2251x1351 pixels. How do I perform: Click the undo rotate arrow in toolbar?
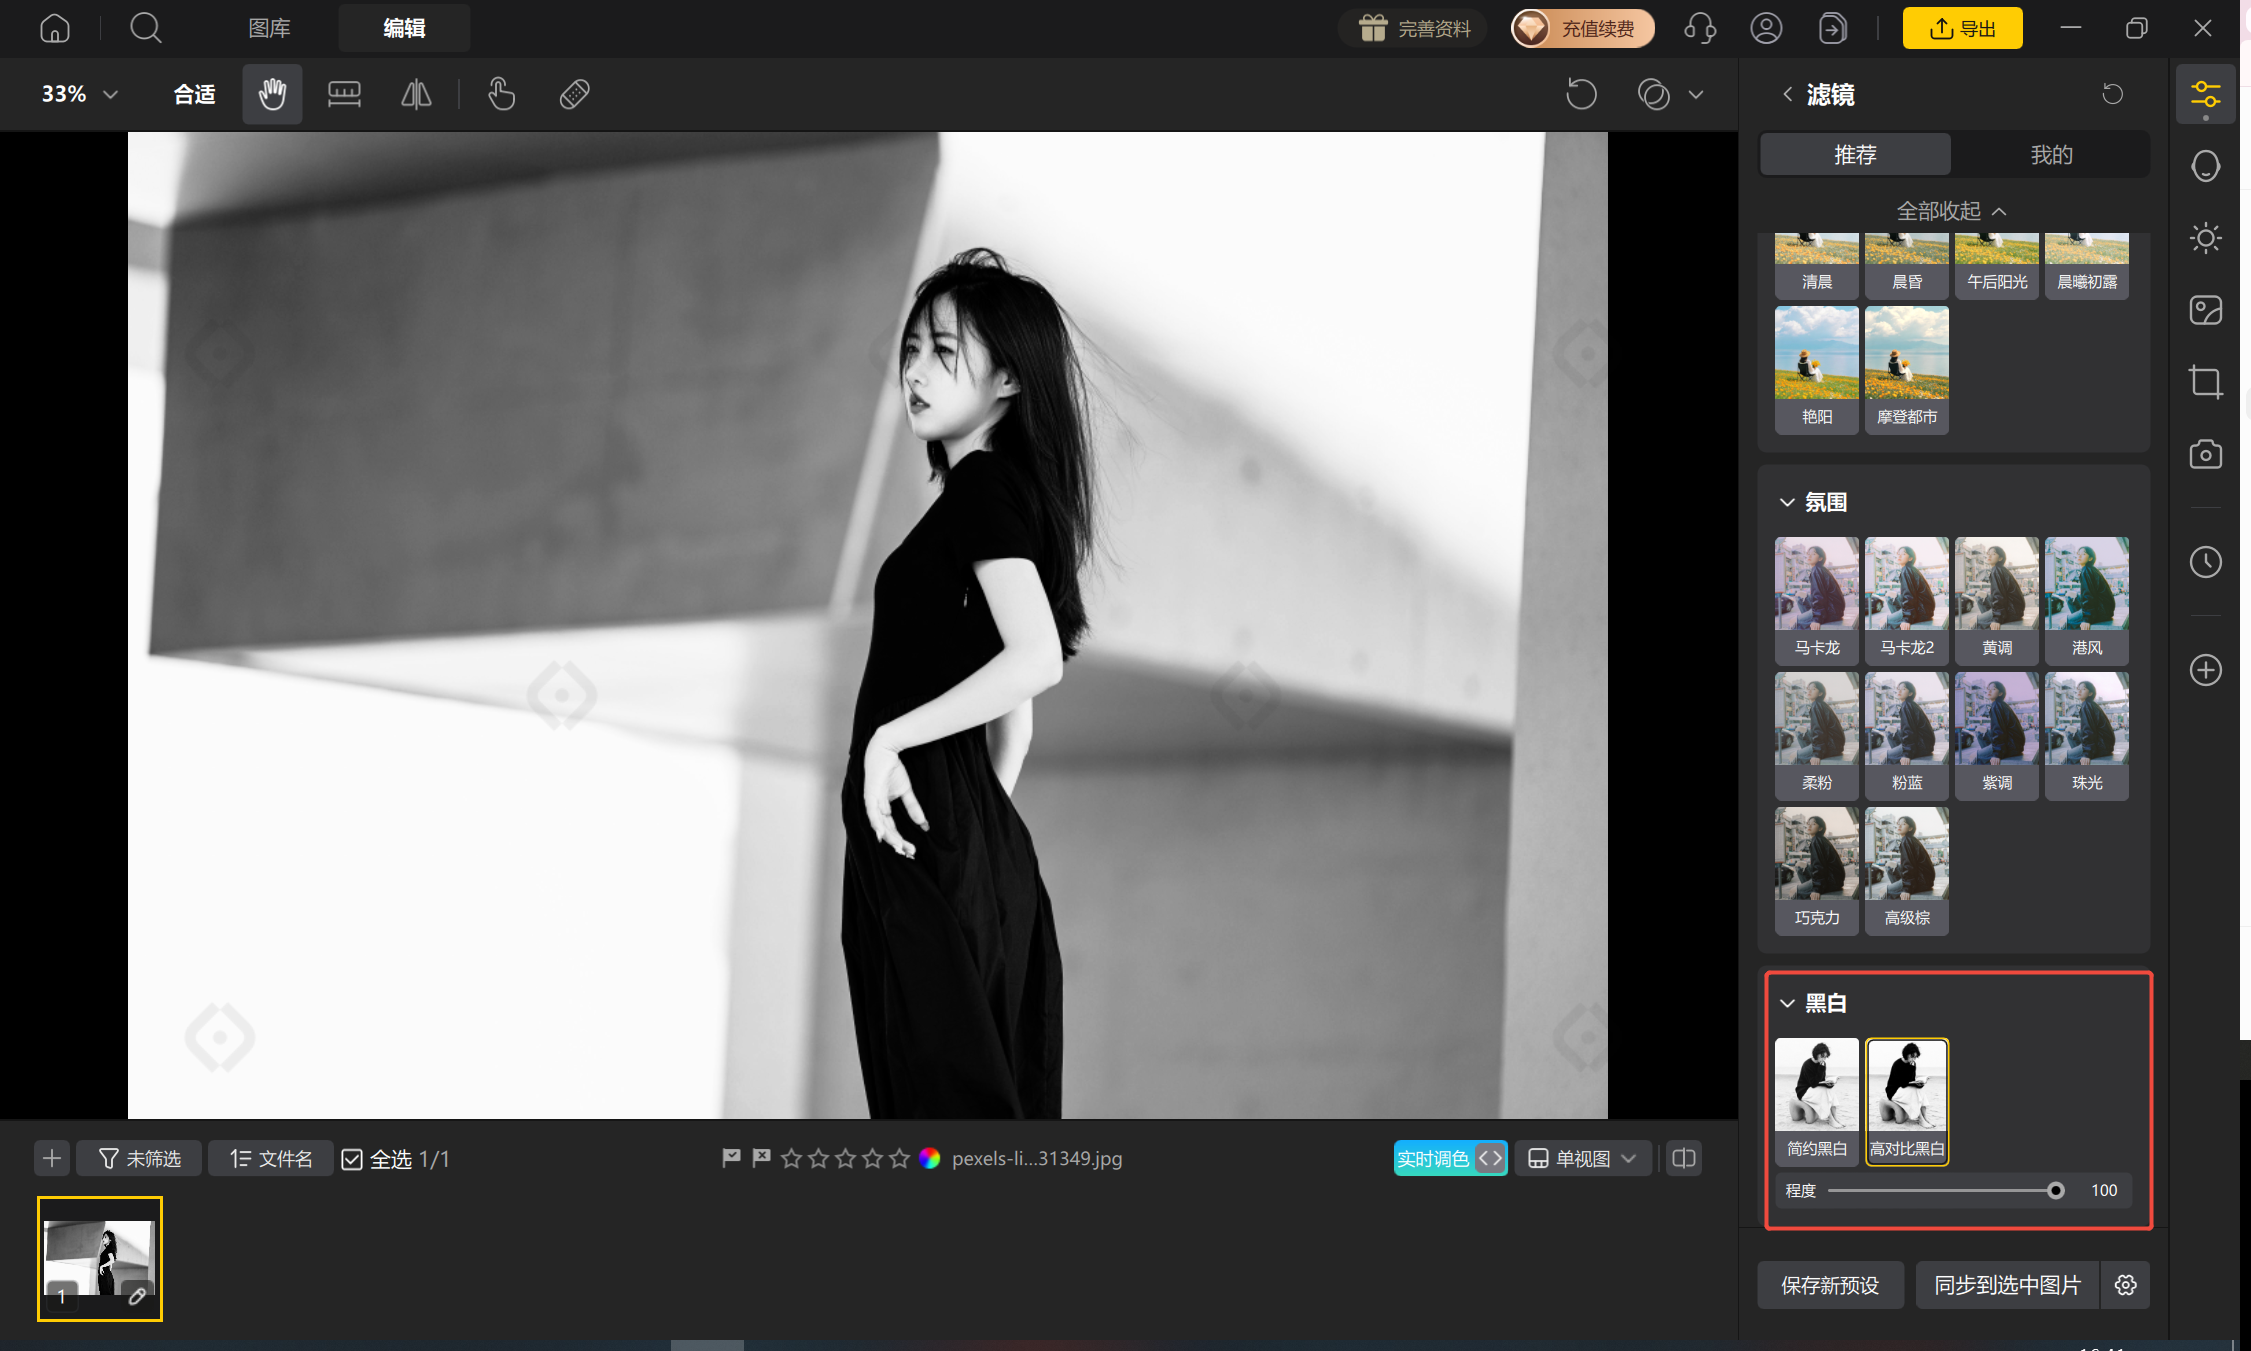[x=1581, y=94]
